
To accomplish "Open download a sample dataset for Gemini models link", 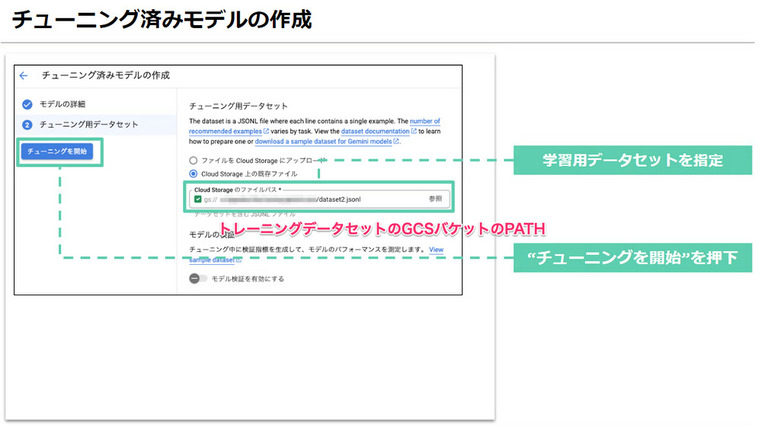I will pos(323,142).
